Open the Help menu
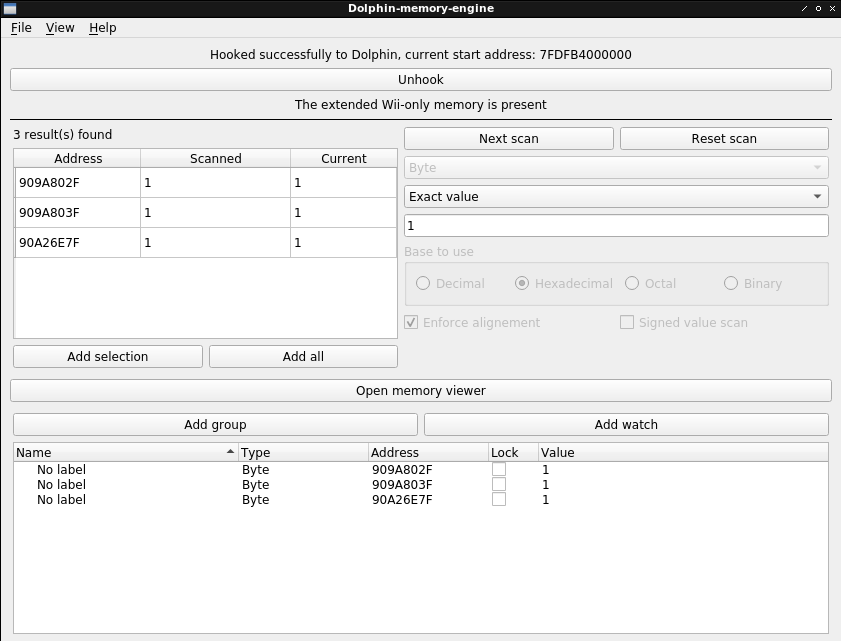Image resolution: width=841 pixels, height=641 pixels. (x=102, y=28)
